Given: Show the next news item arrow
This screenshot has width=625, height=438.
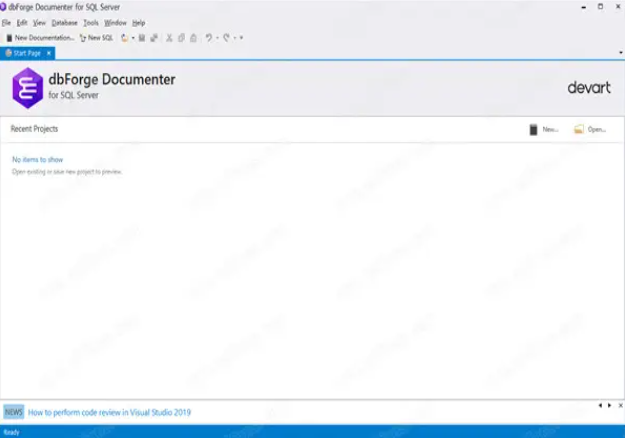Looking at the screenshot, I should pyautogui.click(x=609, y=406).
